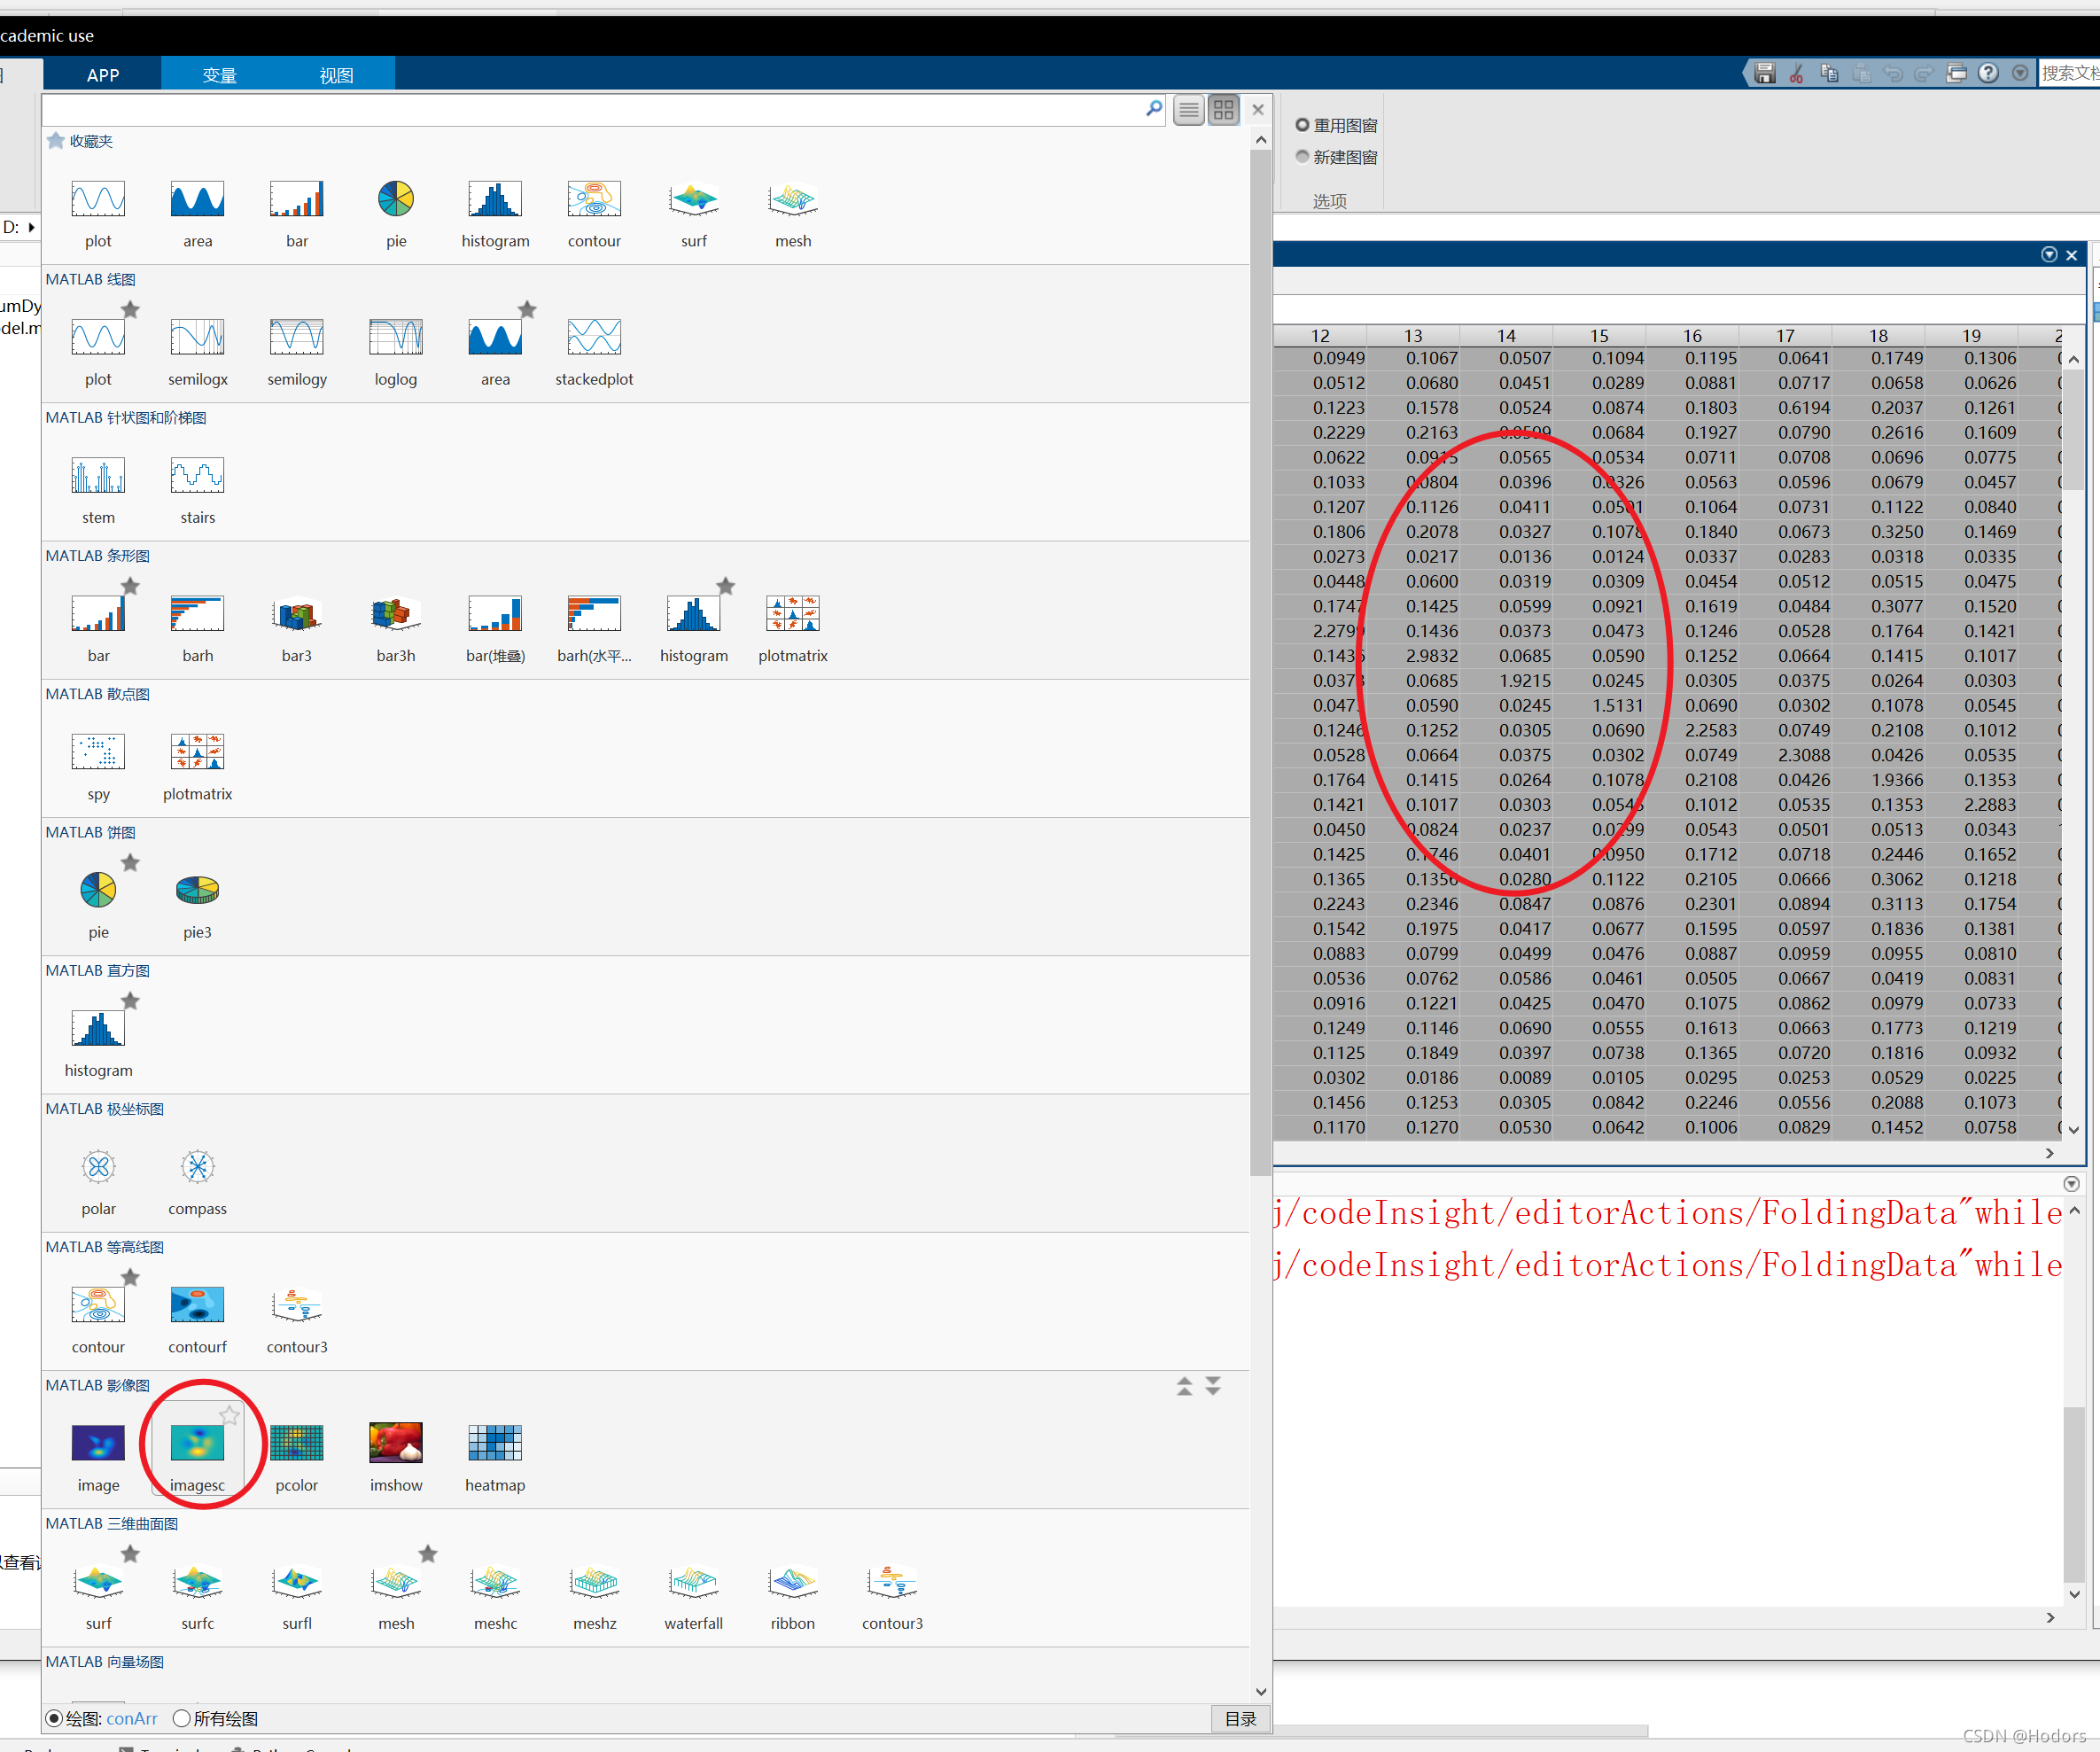
Task: Switch to the 视图 ribbon tab
Action: [336, 74]
